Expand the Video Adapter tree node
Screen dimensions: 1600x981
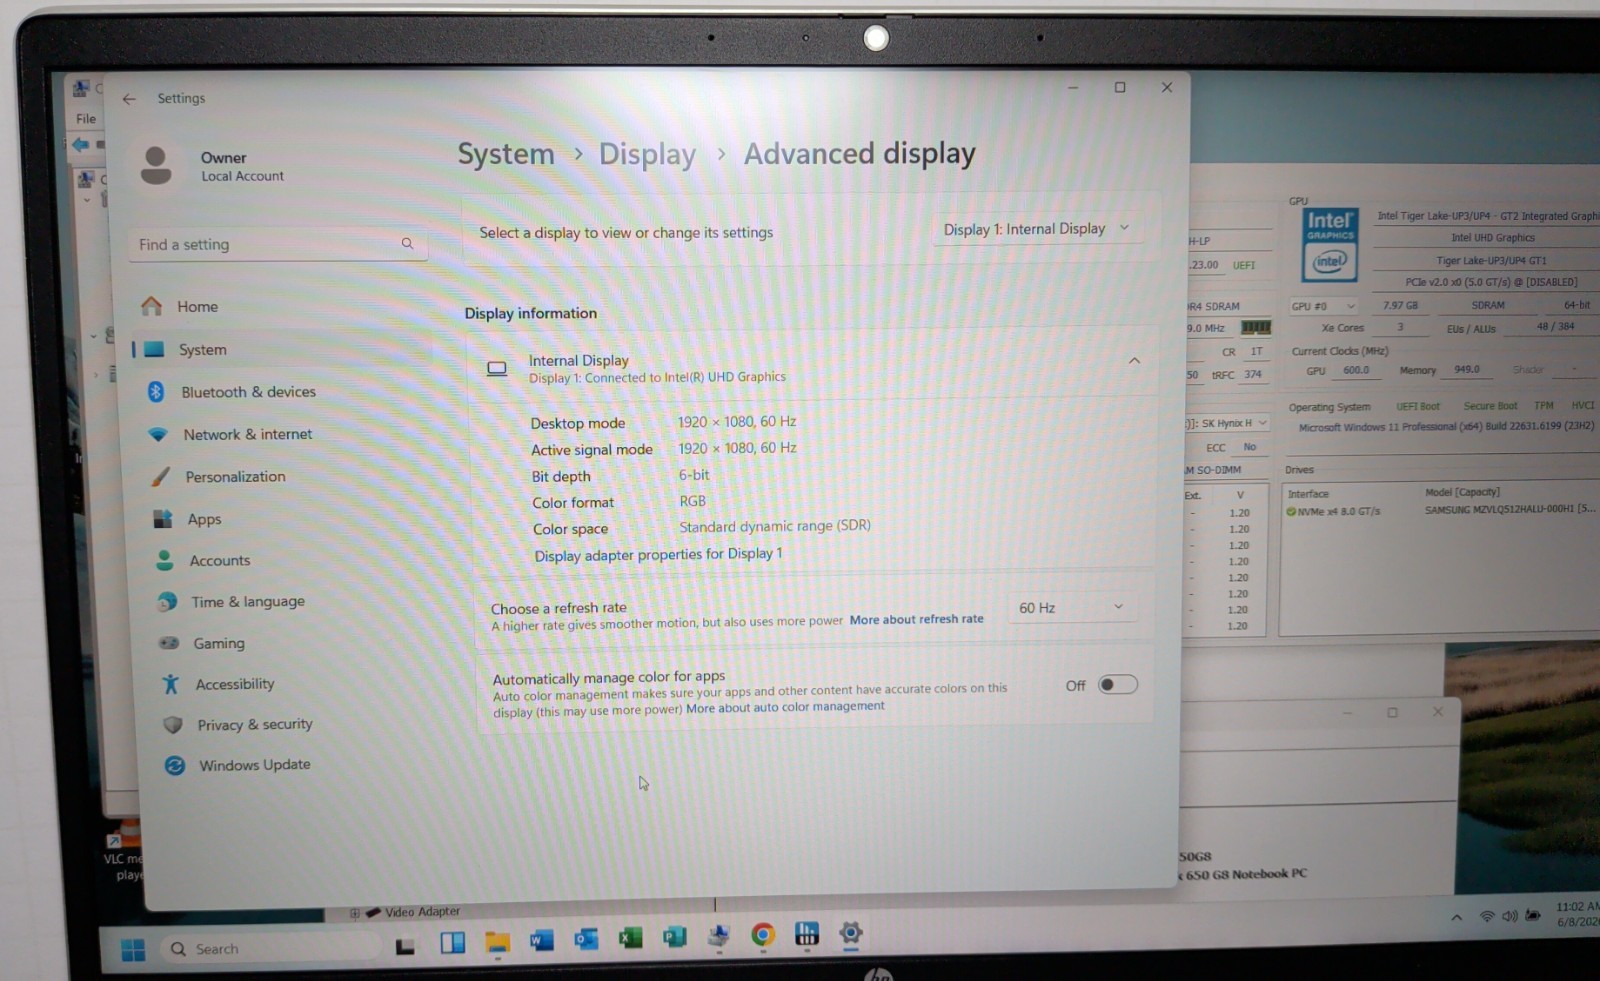coord(355,913)
